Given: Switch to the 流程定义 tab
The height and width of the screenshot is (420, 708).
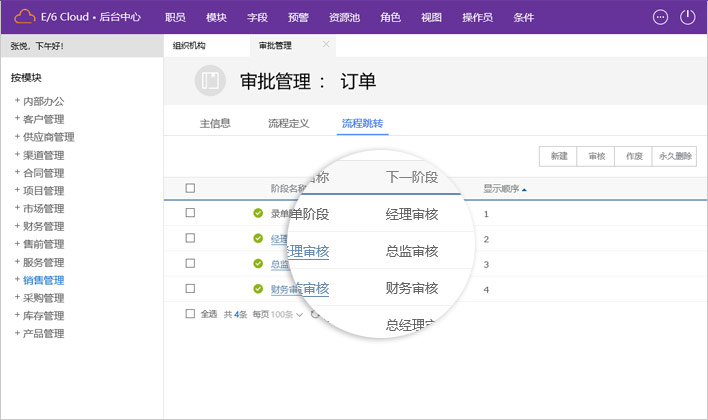Looking at the screenshot, I should tap(288, 124).
